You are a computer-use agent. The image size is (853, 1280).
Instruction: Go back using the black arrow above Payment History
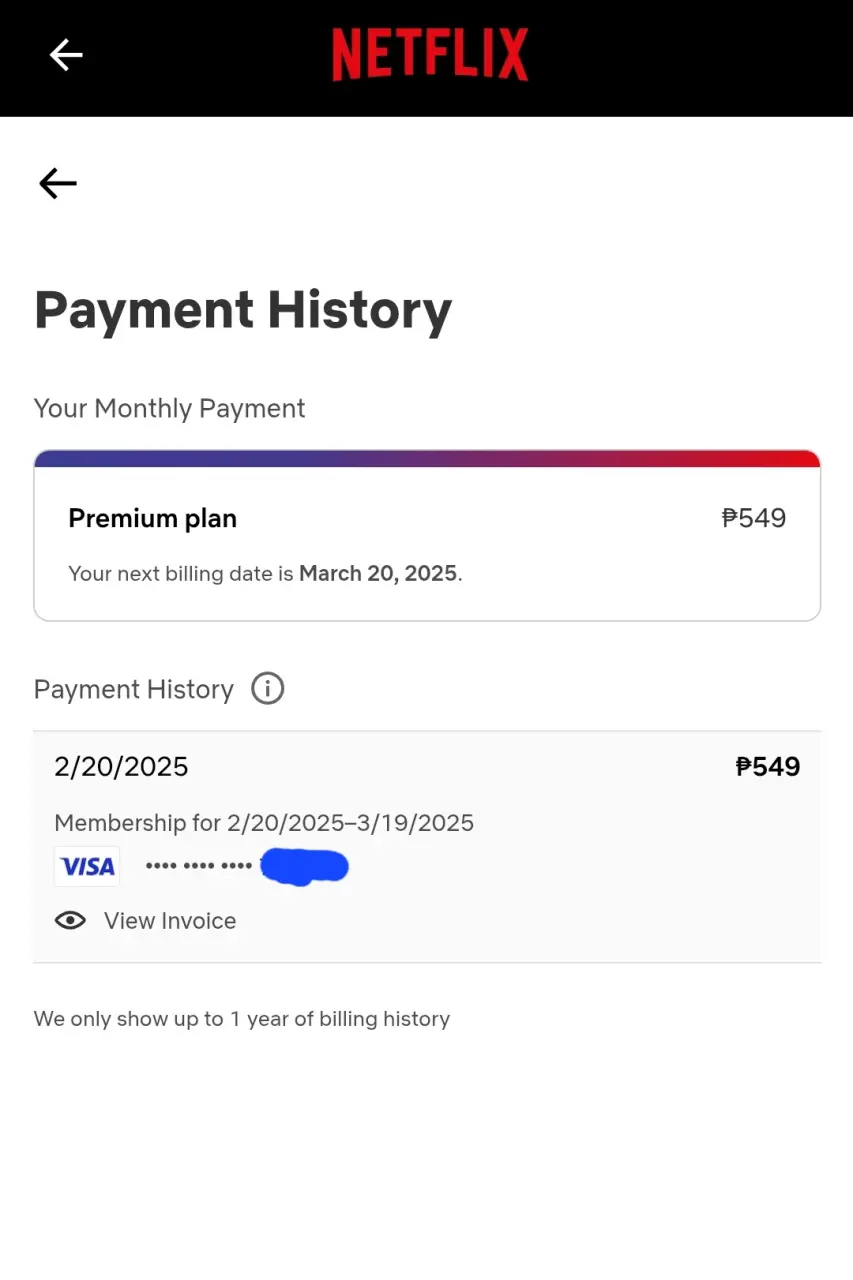point(57,183)
